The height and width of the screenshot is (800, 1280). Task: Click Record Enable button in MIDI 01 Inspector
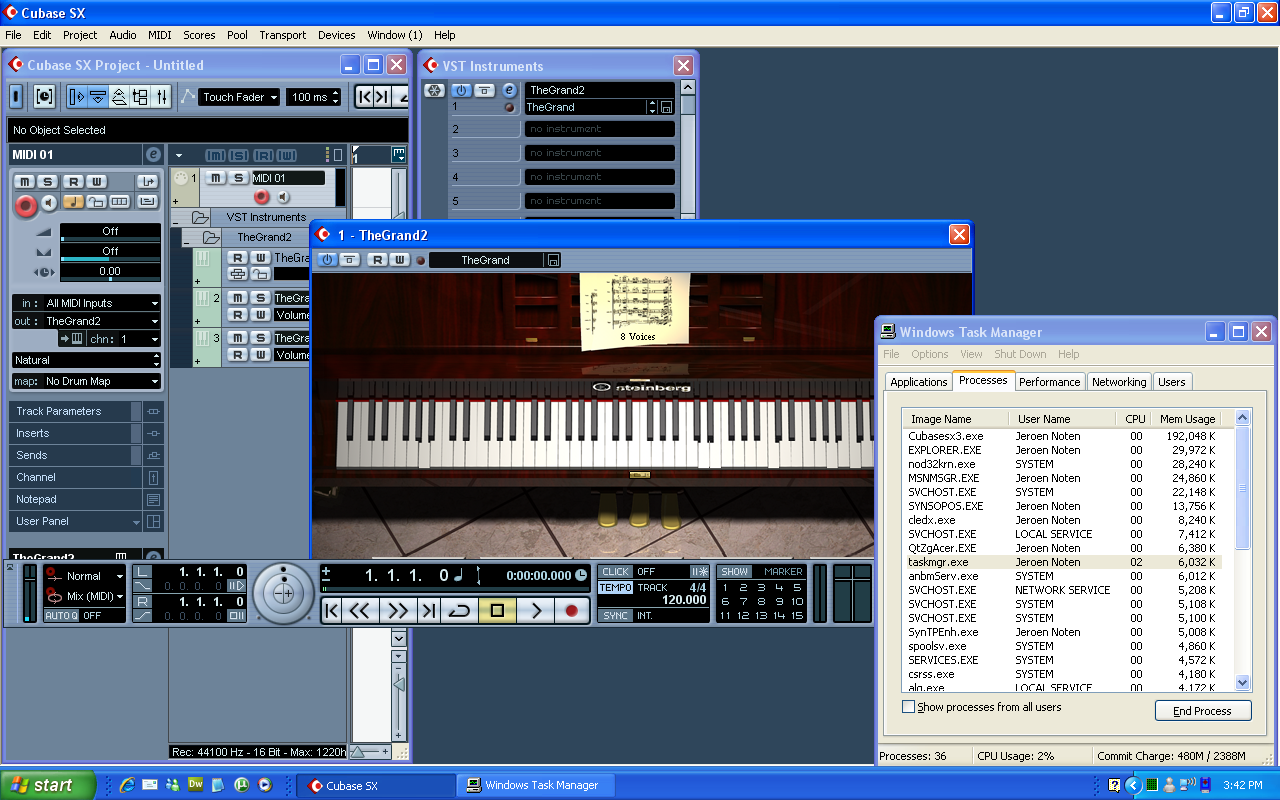(26, 205)
